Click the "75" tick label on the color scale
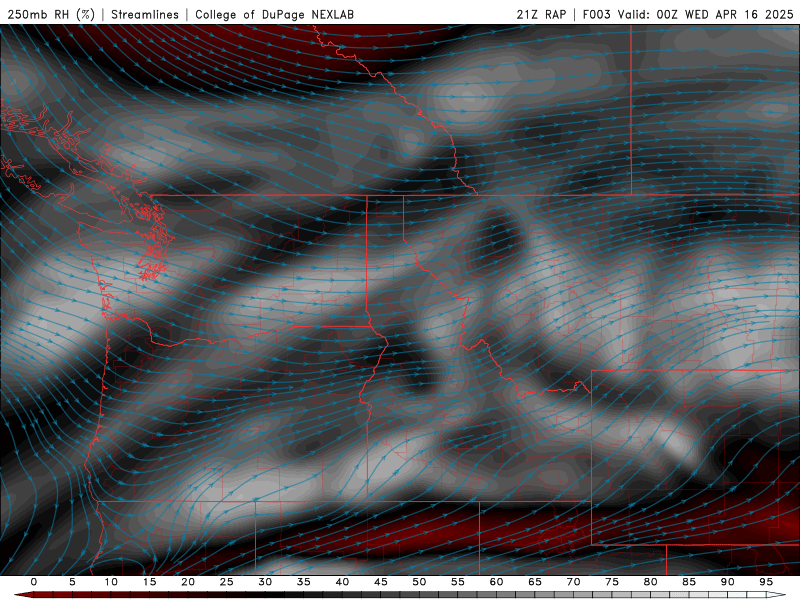This screenshot has width=800, height=600. pos(612,582)
